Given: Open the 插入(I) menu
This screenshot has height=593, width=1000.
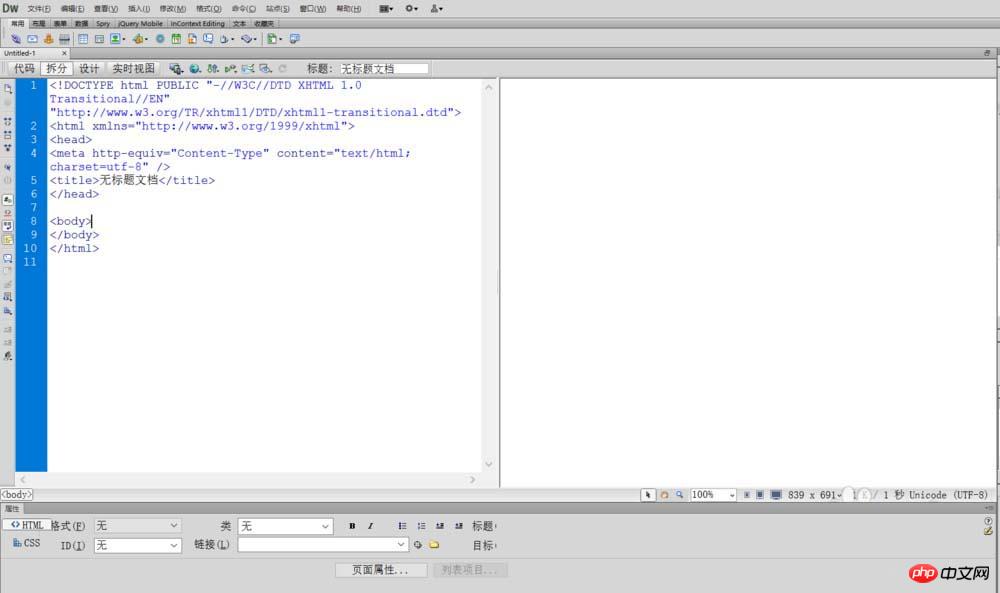Looking at the screenshot, I should coord(138,8).
